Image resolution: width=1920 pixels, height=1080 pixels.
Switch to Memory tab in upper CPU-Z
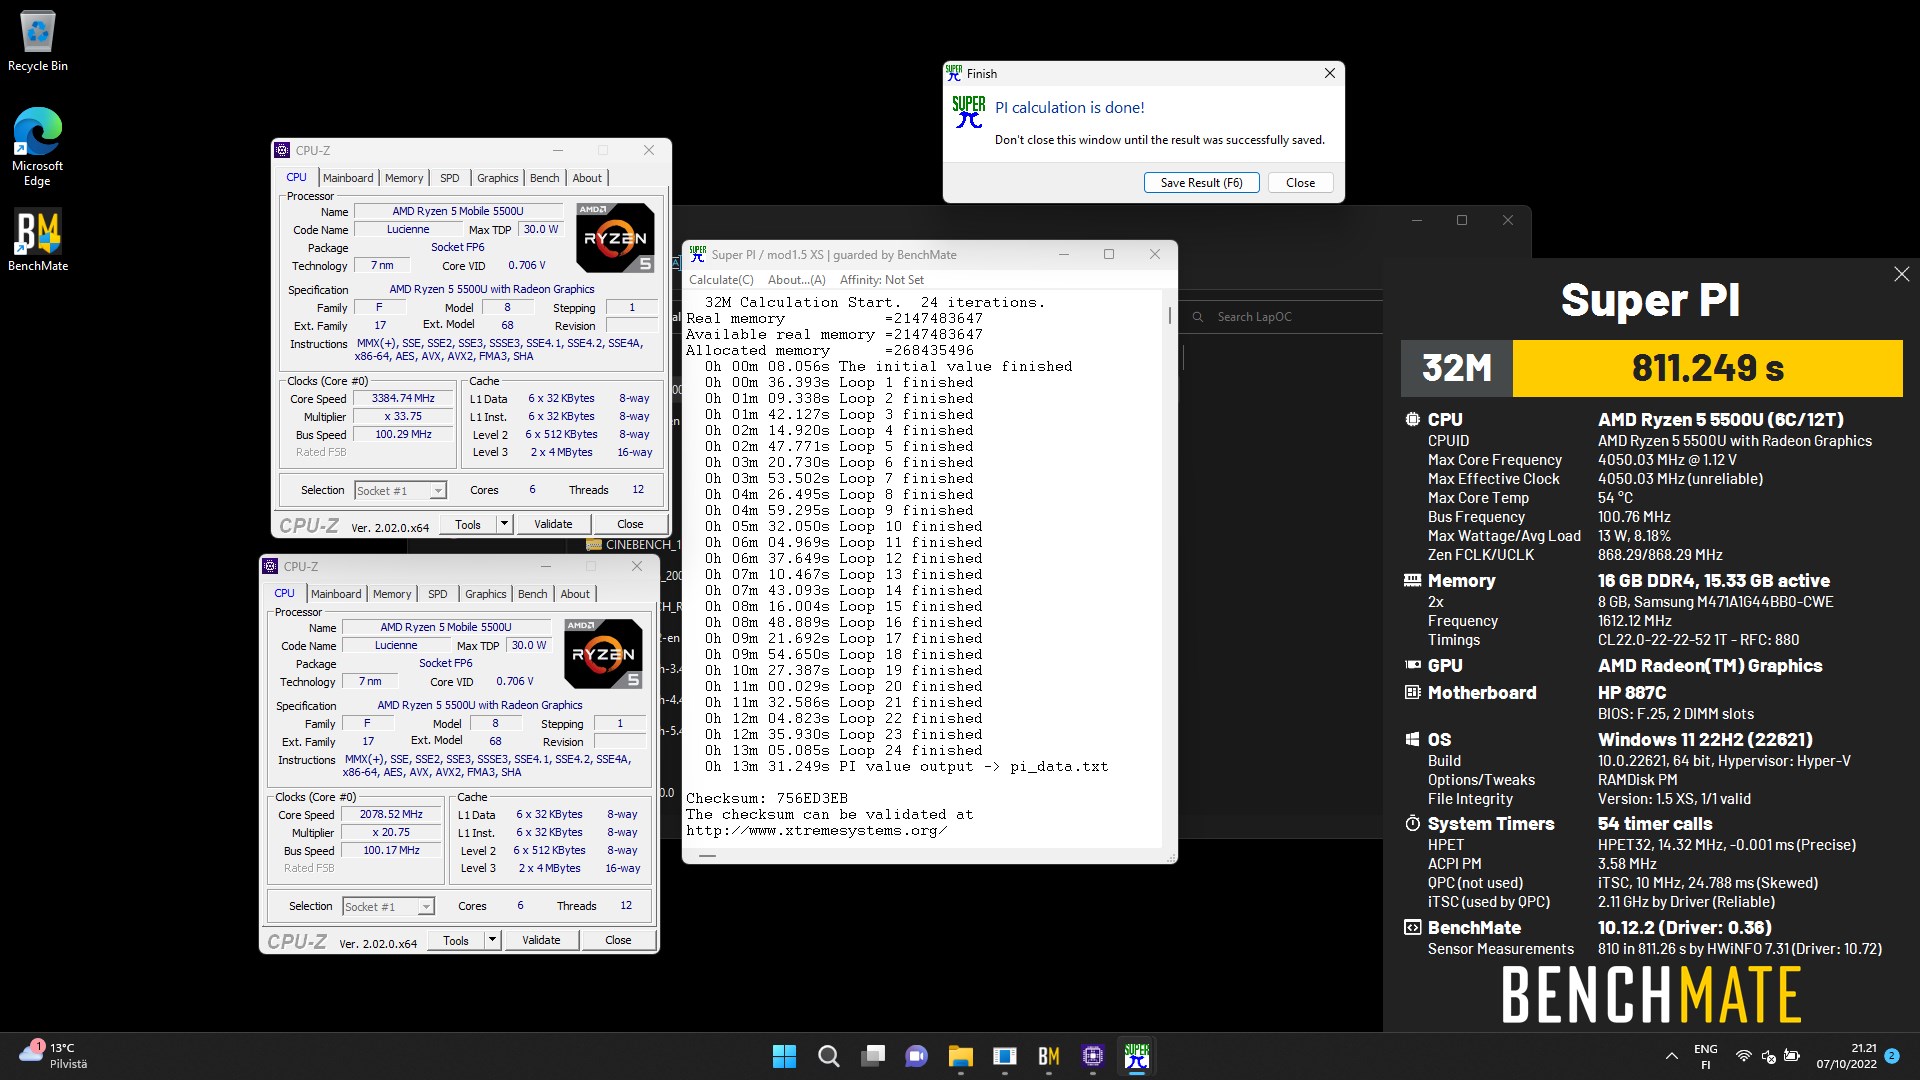(404, 178)
